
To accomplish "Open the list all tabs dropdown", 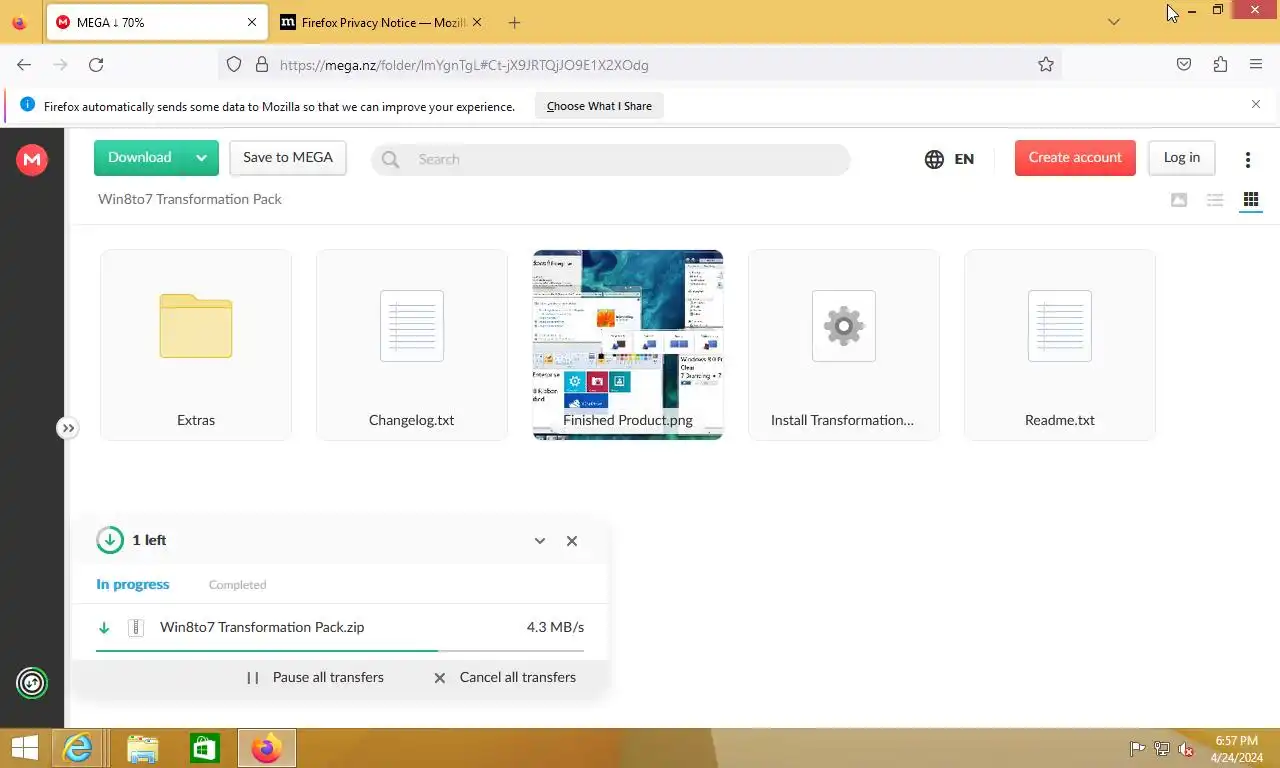I will pyautogui.click(x=1114, y=22).
